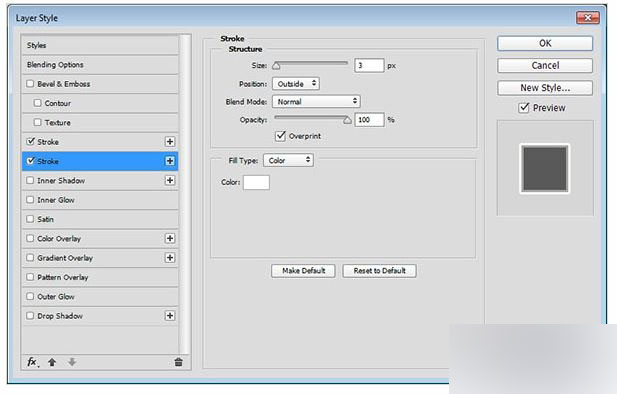Duplicate the highlighted Stroke with plus icon

pos(170,161)
